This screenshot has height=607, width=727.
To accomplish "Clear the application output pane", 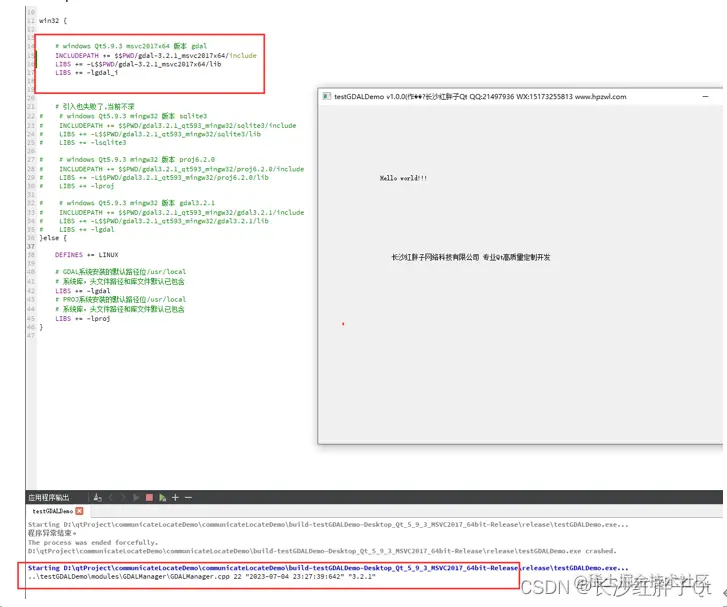I will (97, 498).
